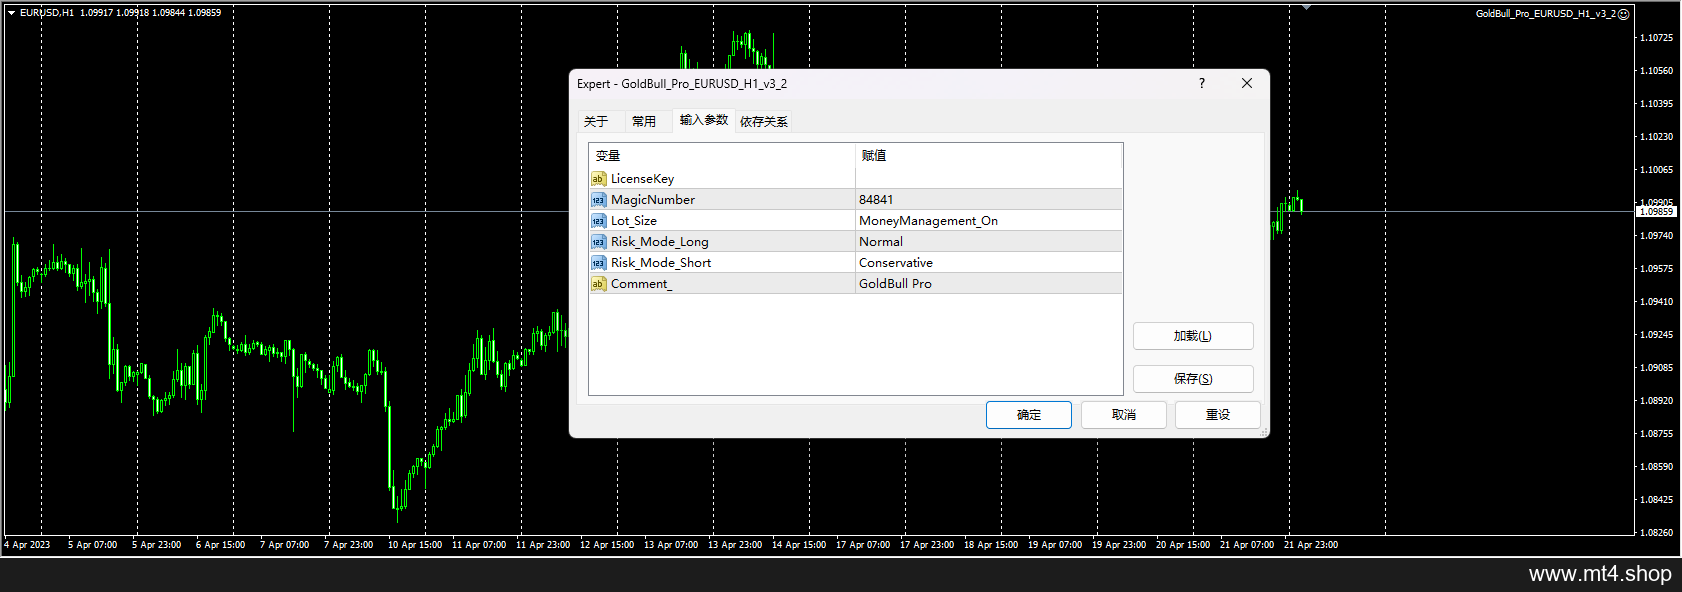
Task: Switch to the 常用 tab
Action: [644, 121]
